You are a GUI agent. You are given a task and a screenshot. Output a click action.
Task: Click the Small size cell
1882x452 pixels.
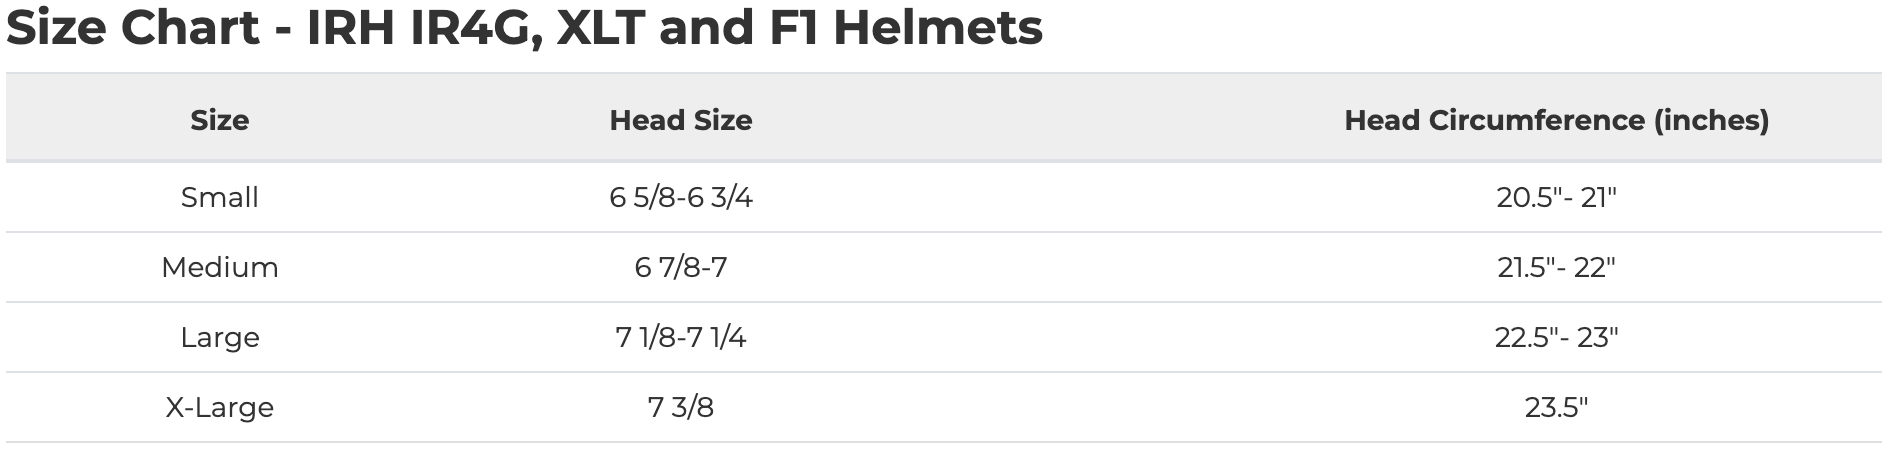pos(219,198)
